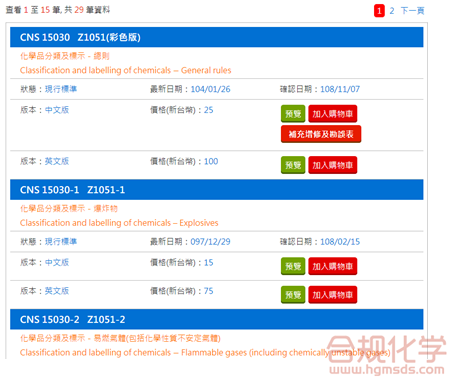Add CNS 15030-1 English version to cart
Image resolution: width=452 pixels, height=380 pixels.
point(333,295)
